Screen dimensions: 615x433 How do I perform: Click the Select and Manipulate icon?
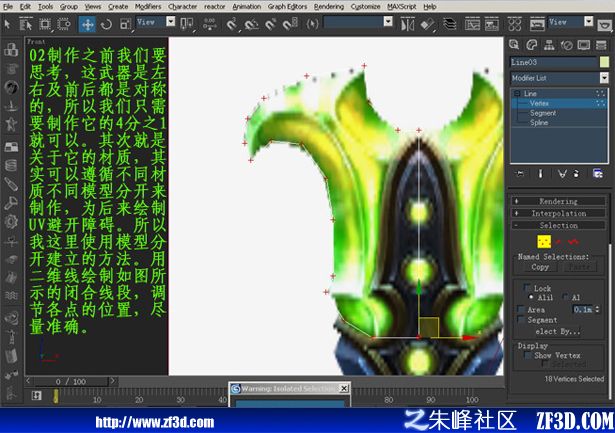pos(210,24)
